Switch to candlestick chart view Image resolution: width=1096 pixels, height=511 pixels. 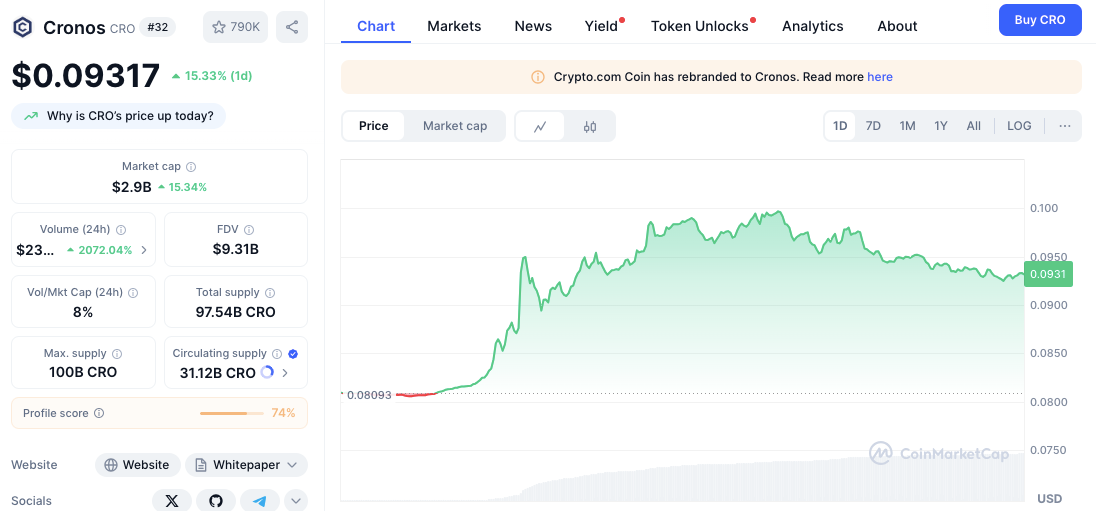(x=590, y=127)
